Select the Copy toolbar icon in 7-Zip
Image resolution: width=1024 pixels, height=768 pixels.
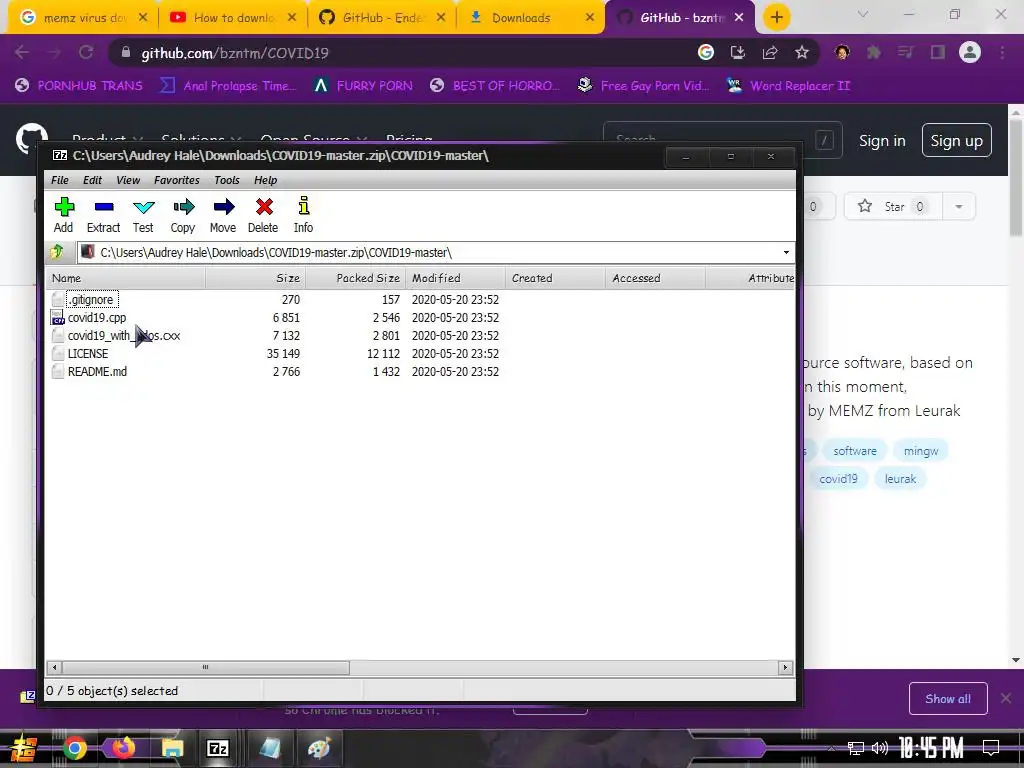183,215
